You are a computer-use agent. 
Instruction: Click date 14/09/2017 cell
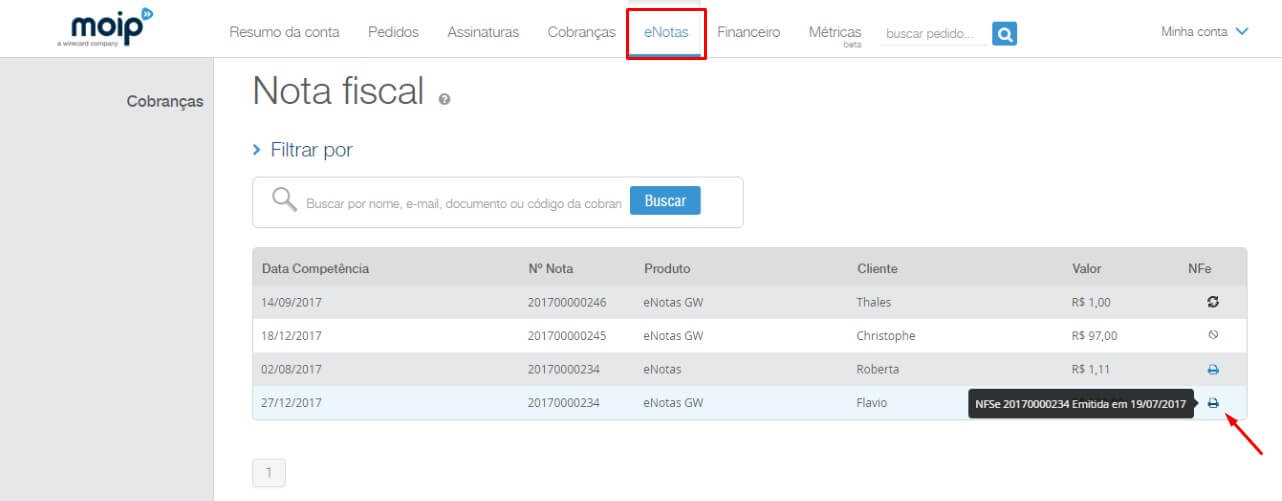tap(292, 302)
